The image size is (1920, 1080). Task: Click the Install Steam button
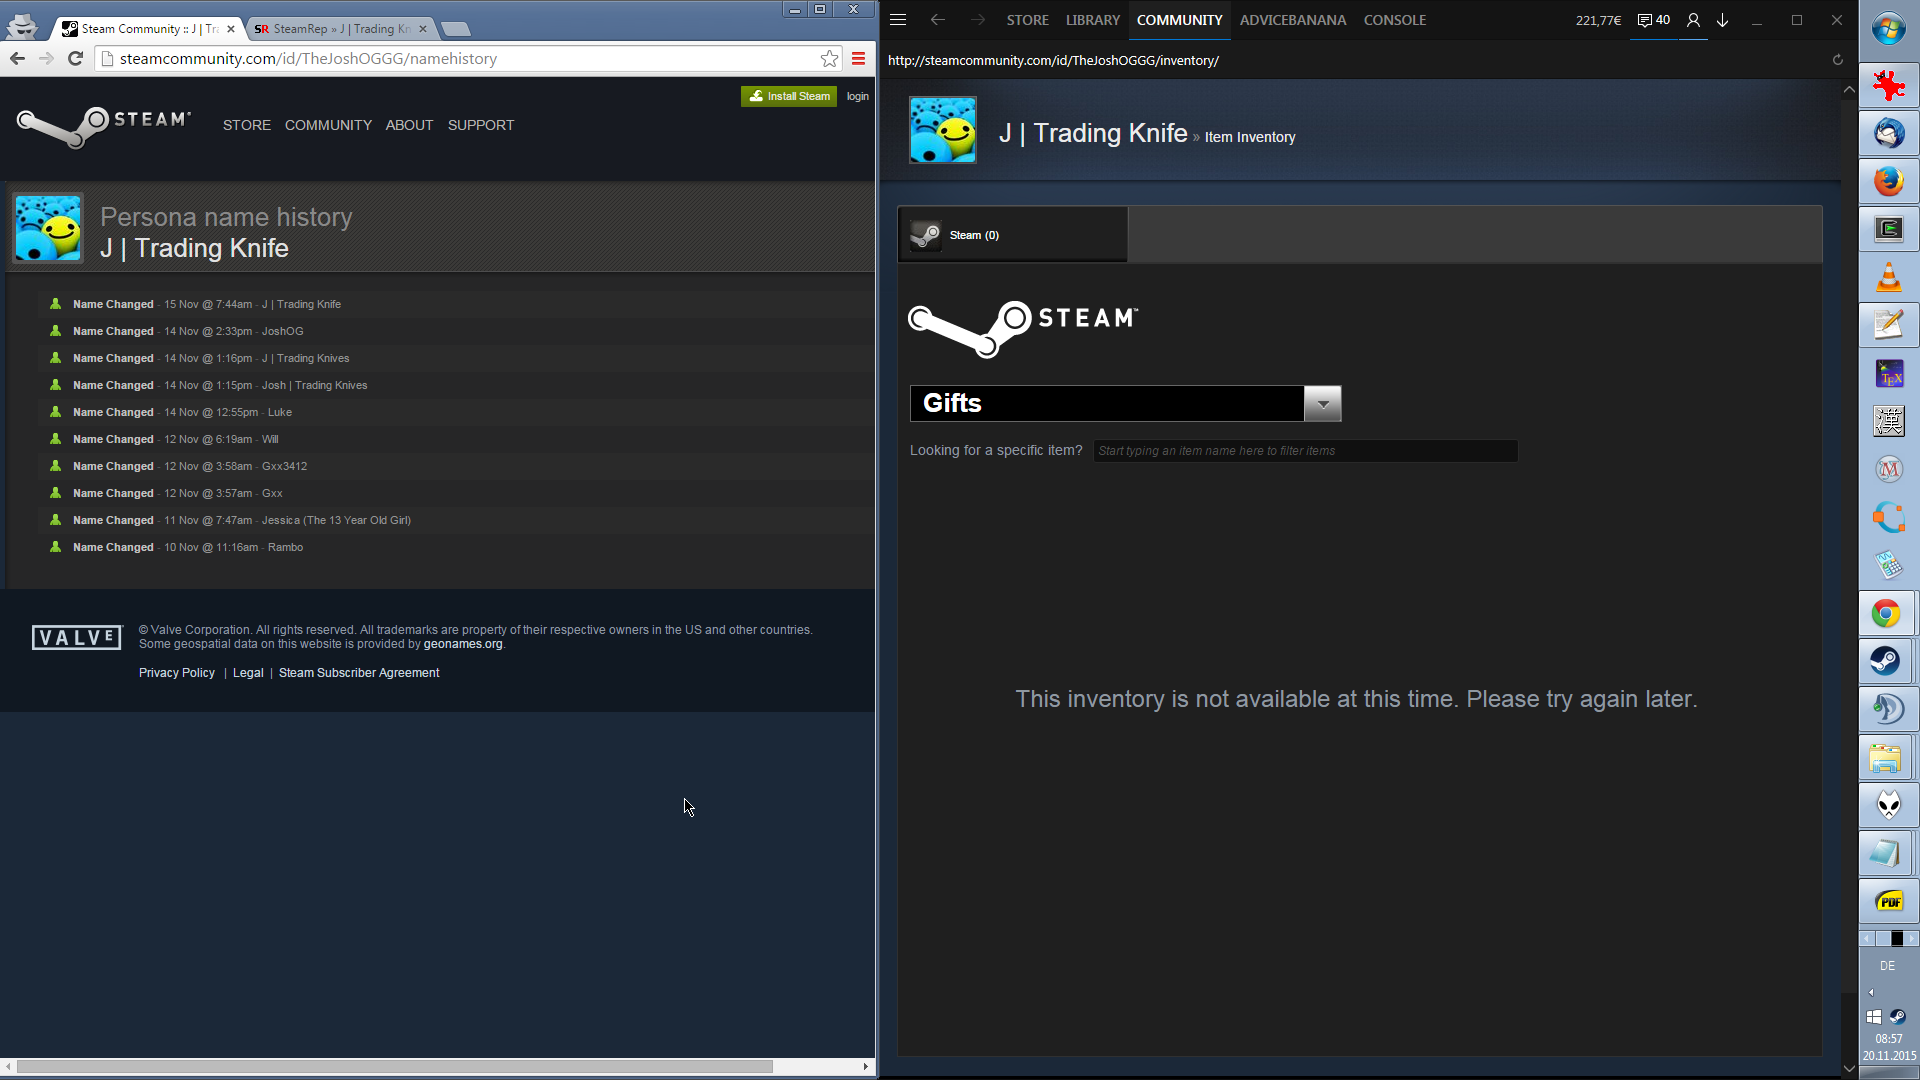tap(789, 96)
